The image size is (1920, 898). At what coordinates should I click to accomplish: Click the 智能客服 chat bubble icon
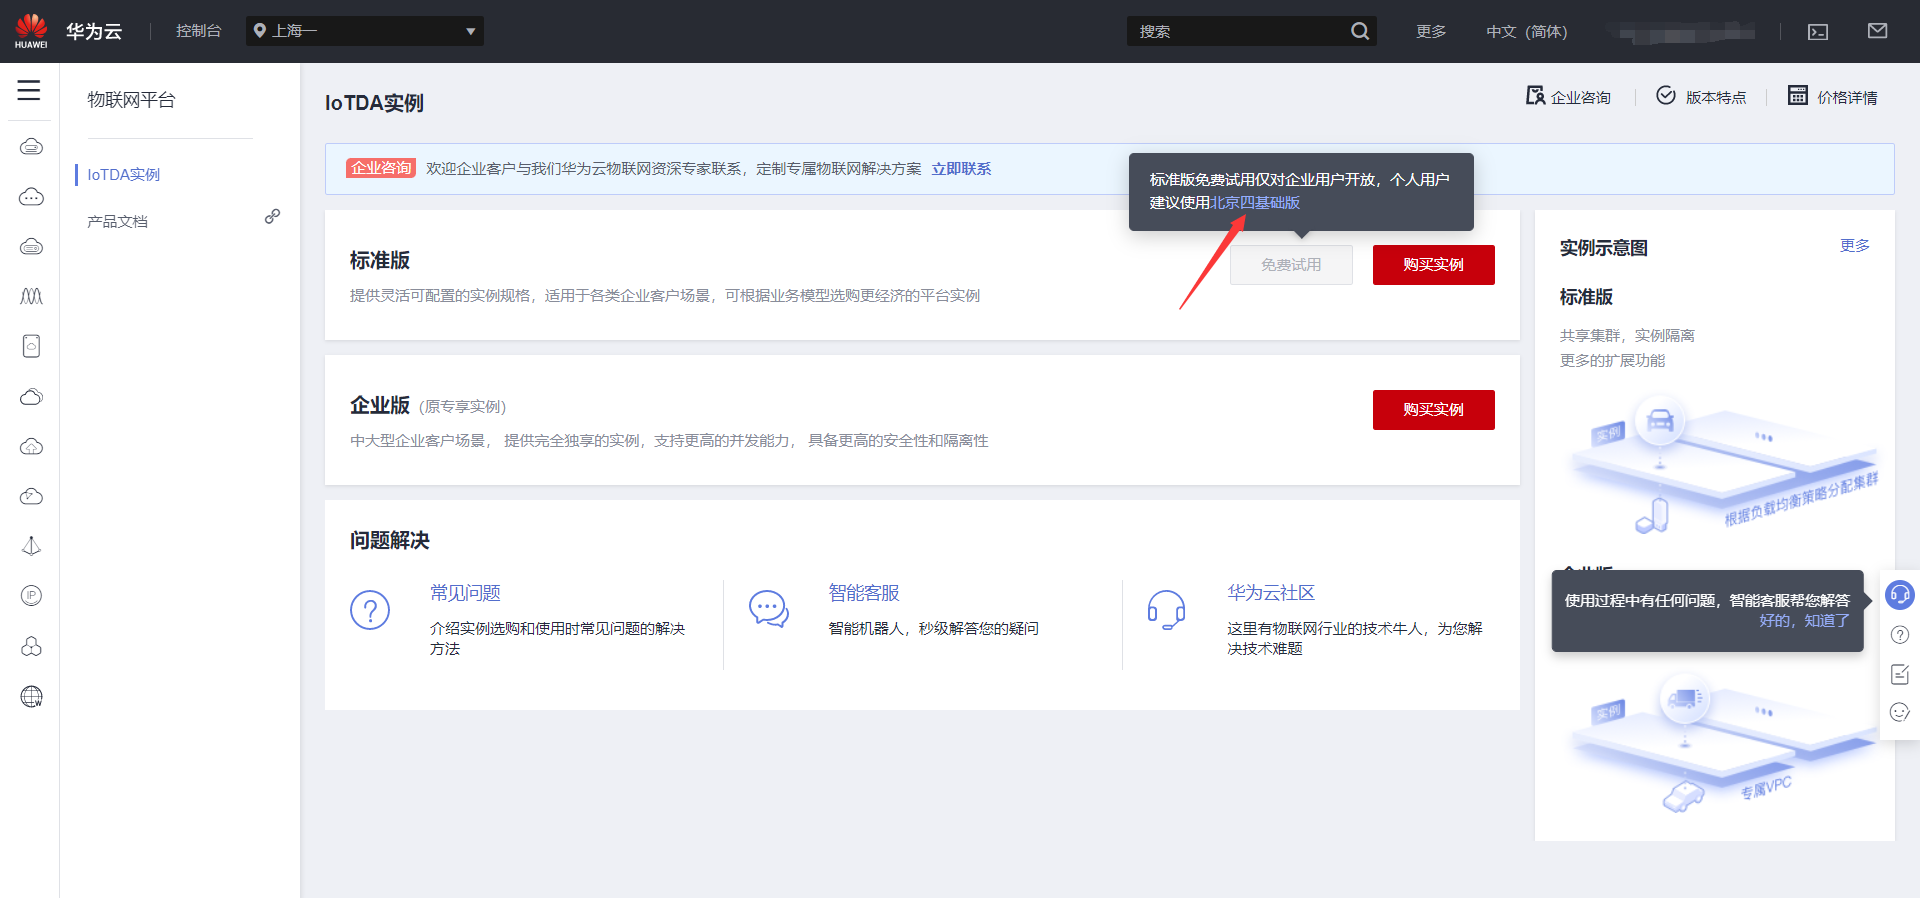(769, 608)
